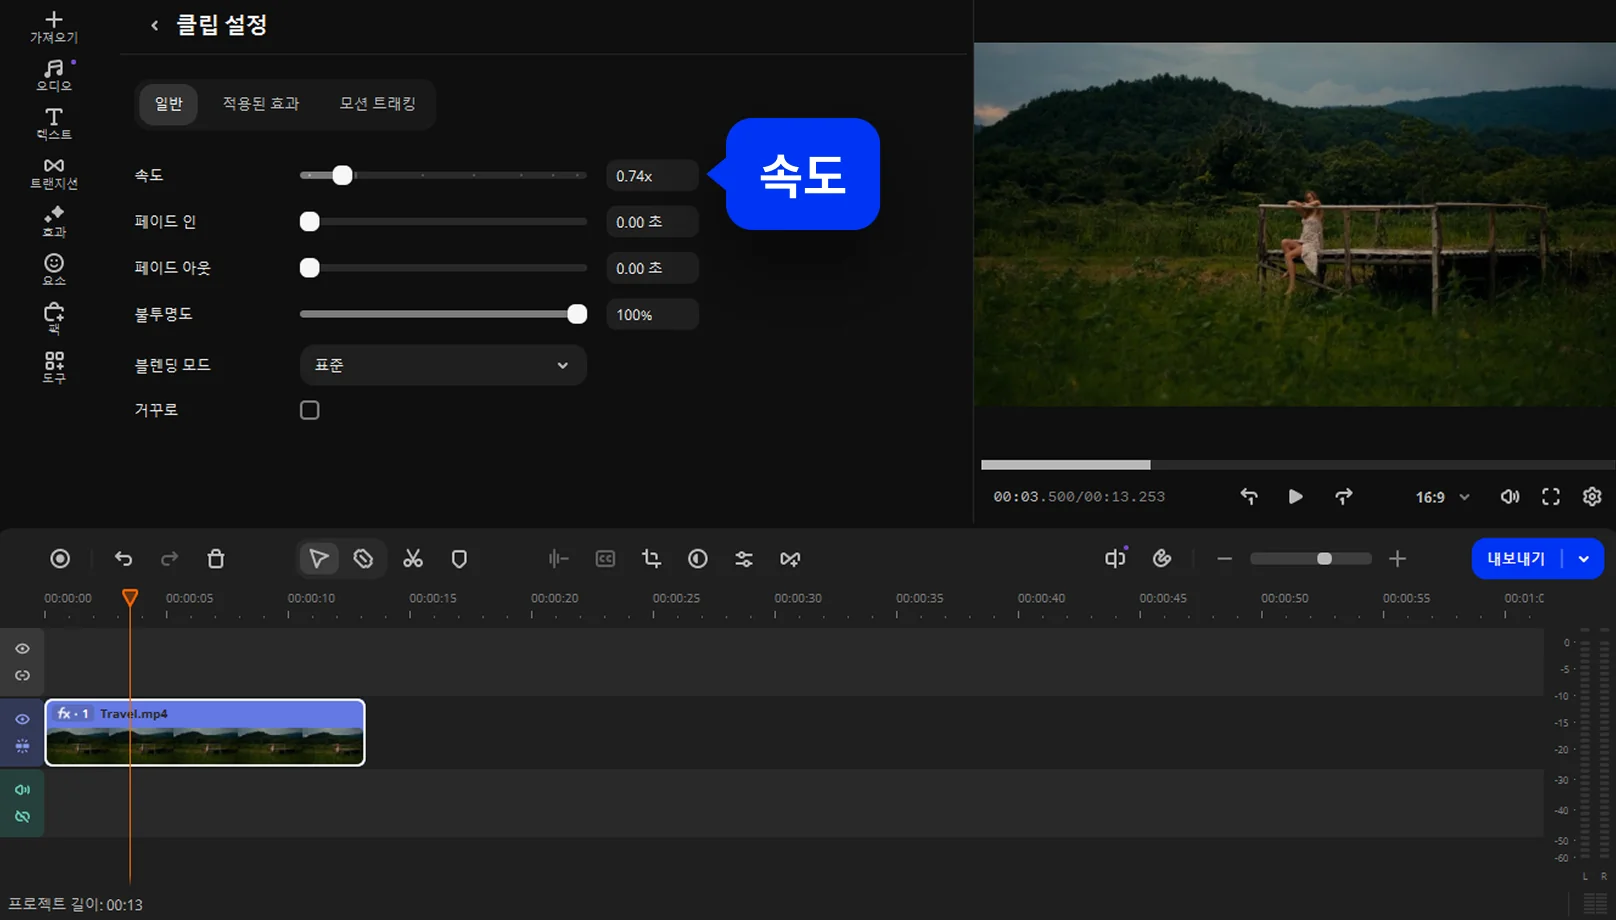
Task: Open the 블렌딩 모드 dropdown
Action: 443,365
